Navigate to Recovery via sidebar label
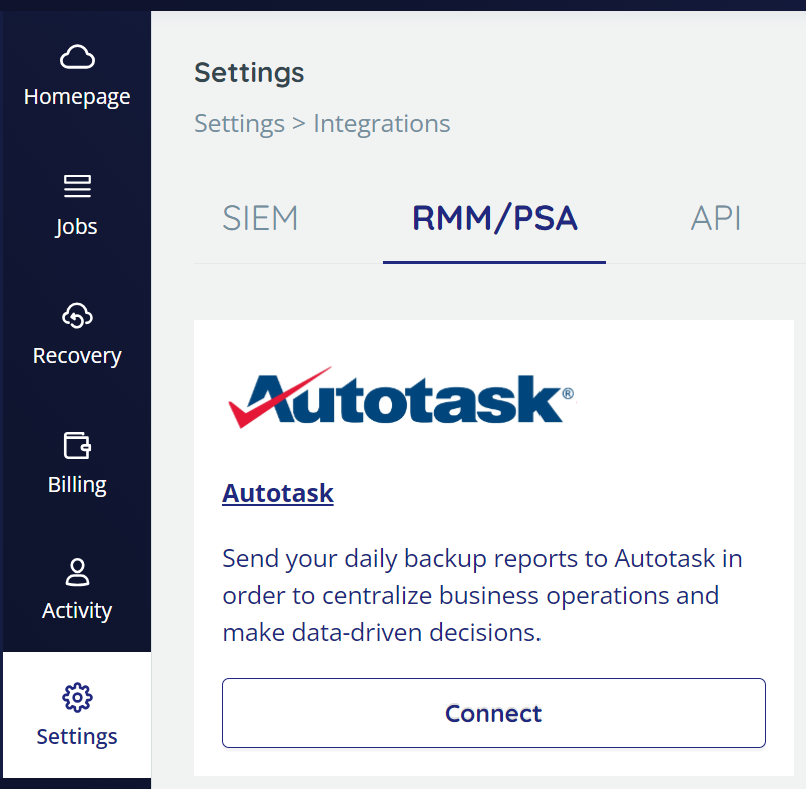Screen dimensions: 806x789 (77, 356)
